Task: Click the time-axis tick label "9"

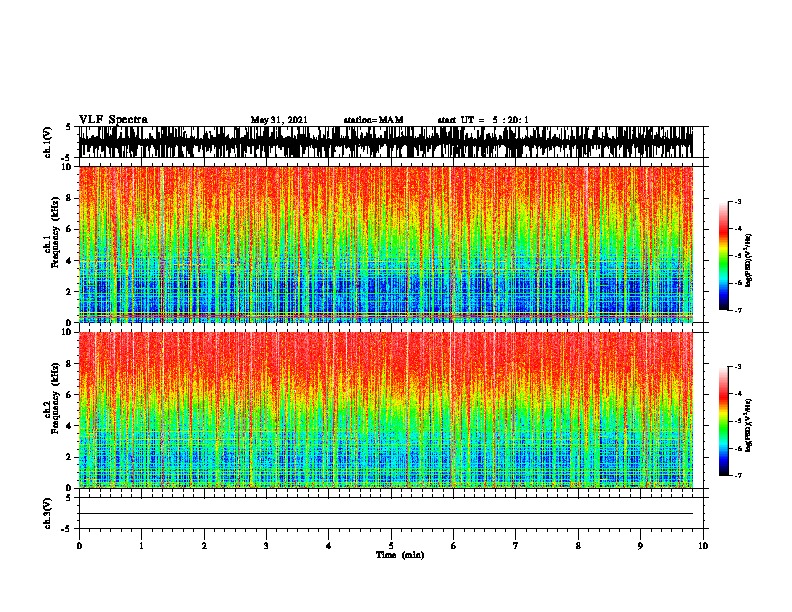Action: tap(640, 546)
